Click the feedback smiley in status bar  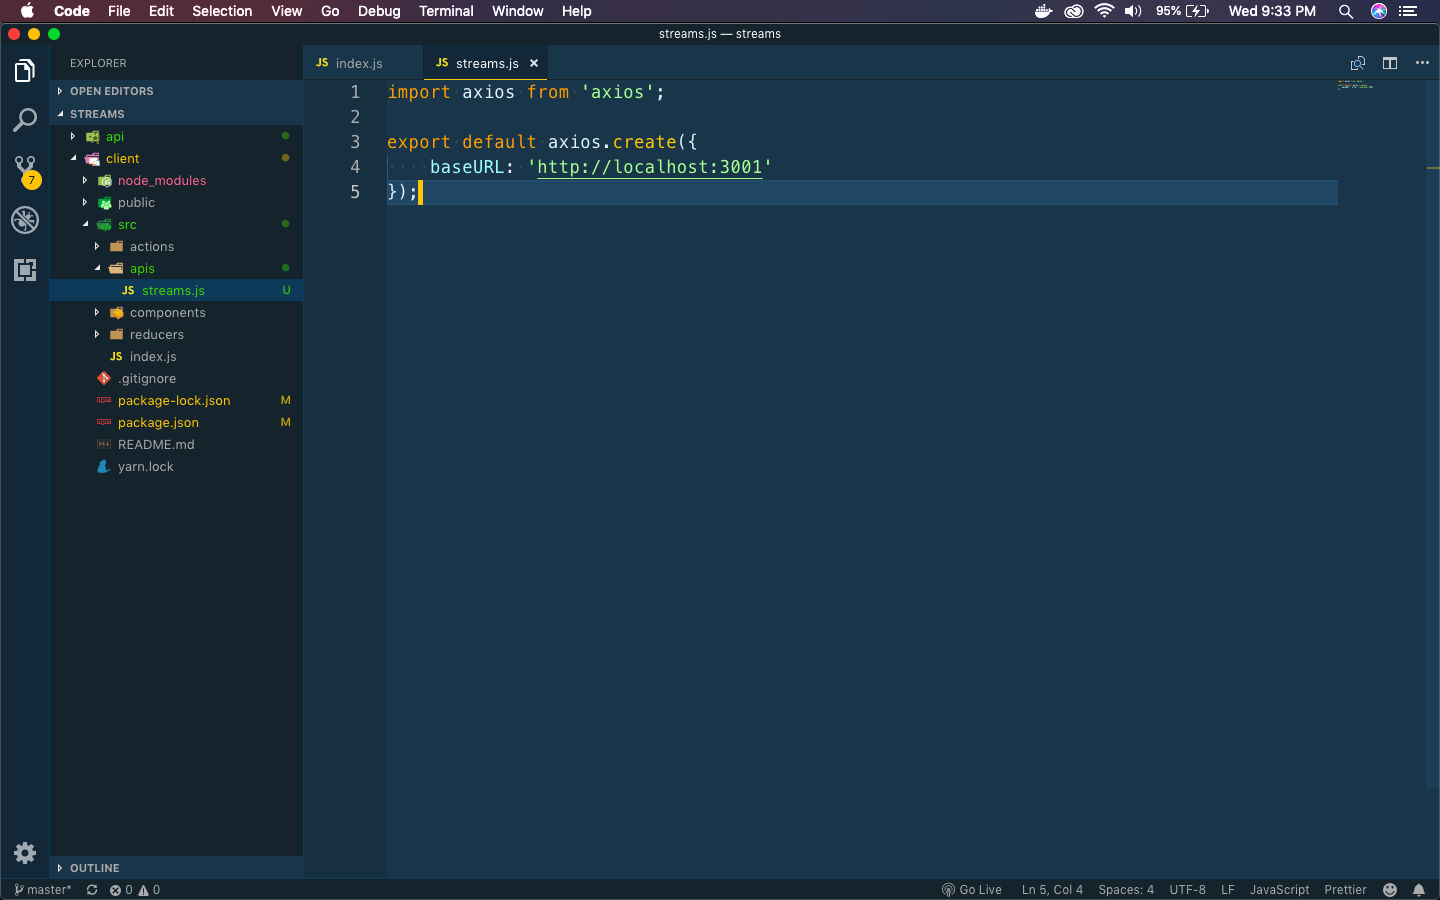[x=1390, y=890]
